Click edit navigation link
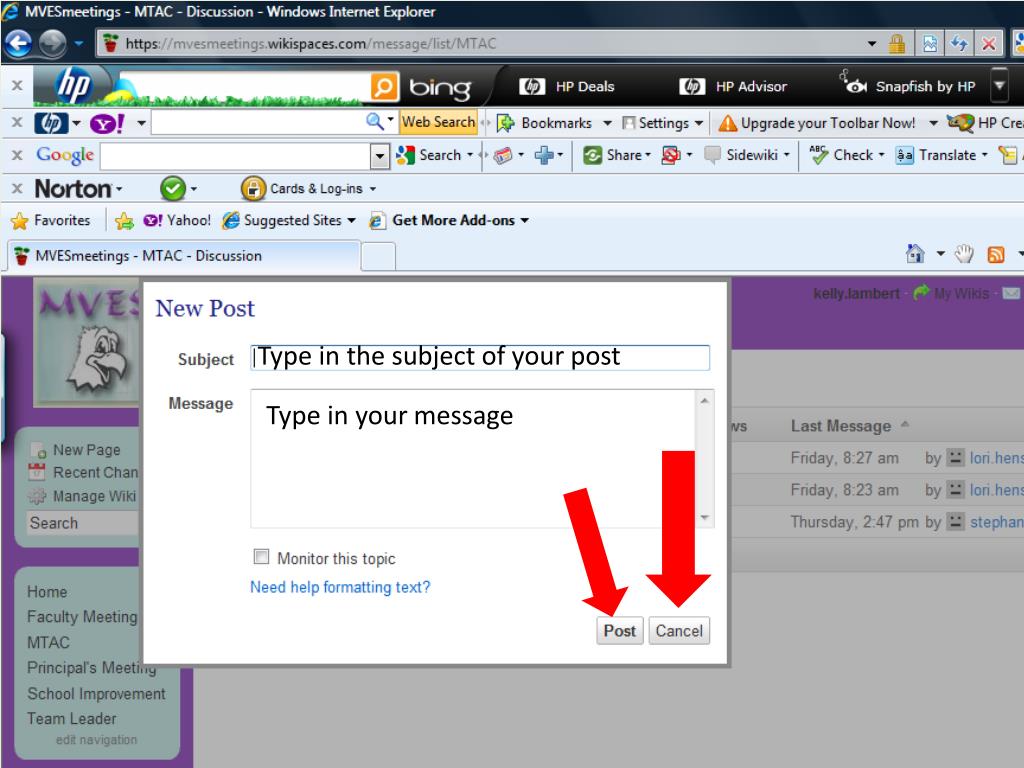Image resolution: width=1024 pixels, height=768 pixels. [97, 740]
